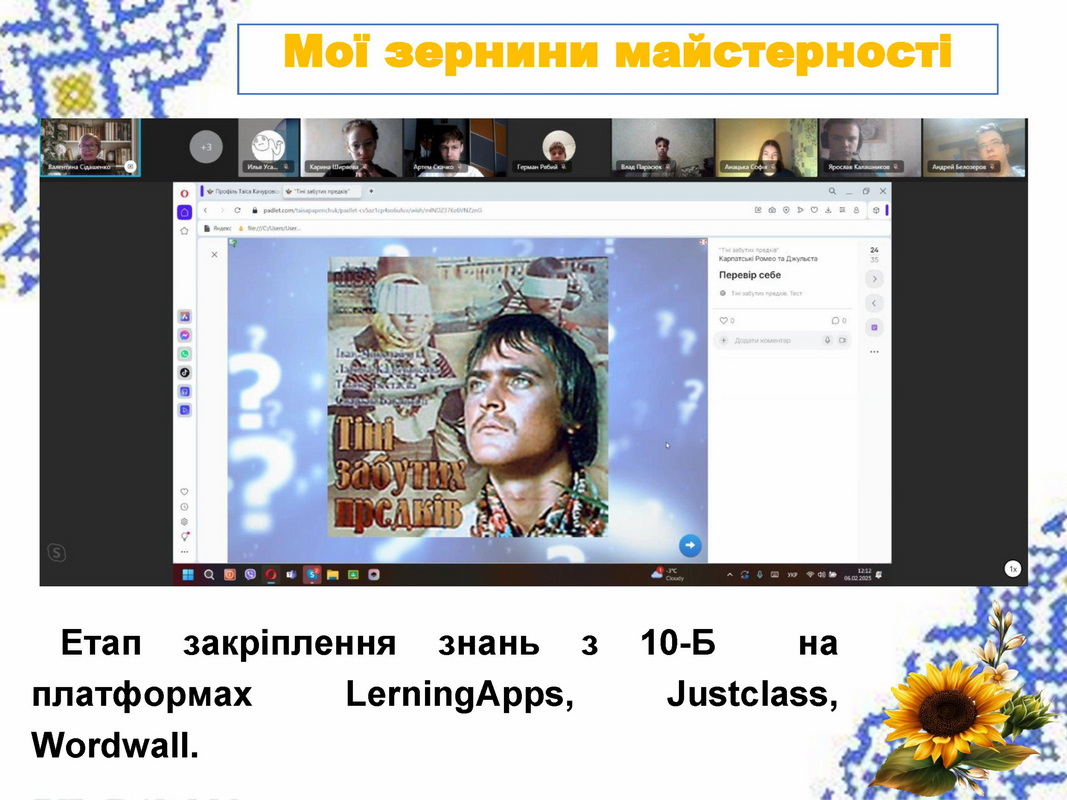Open Viber from the Windows taskbar
Viewport: 1067px width, 800px height.
[x=249, y=575]
